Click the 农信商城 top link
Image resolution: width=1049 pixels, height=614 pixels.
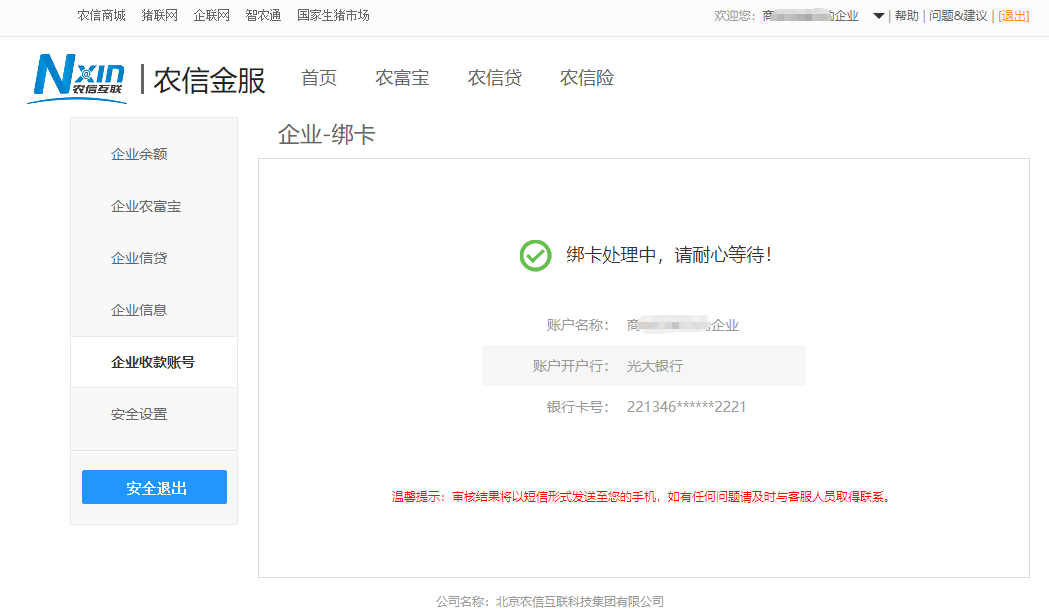[x=101, y=16]
